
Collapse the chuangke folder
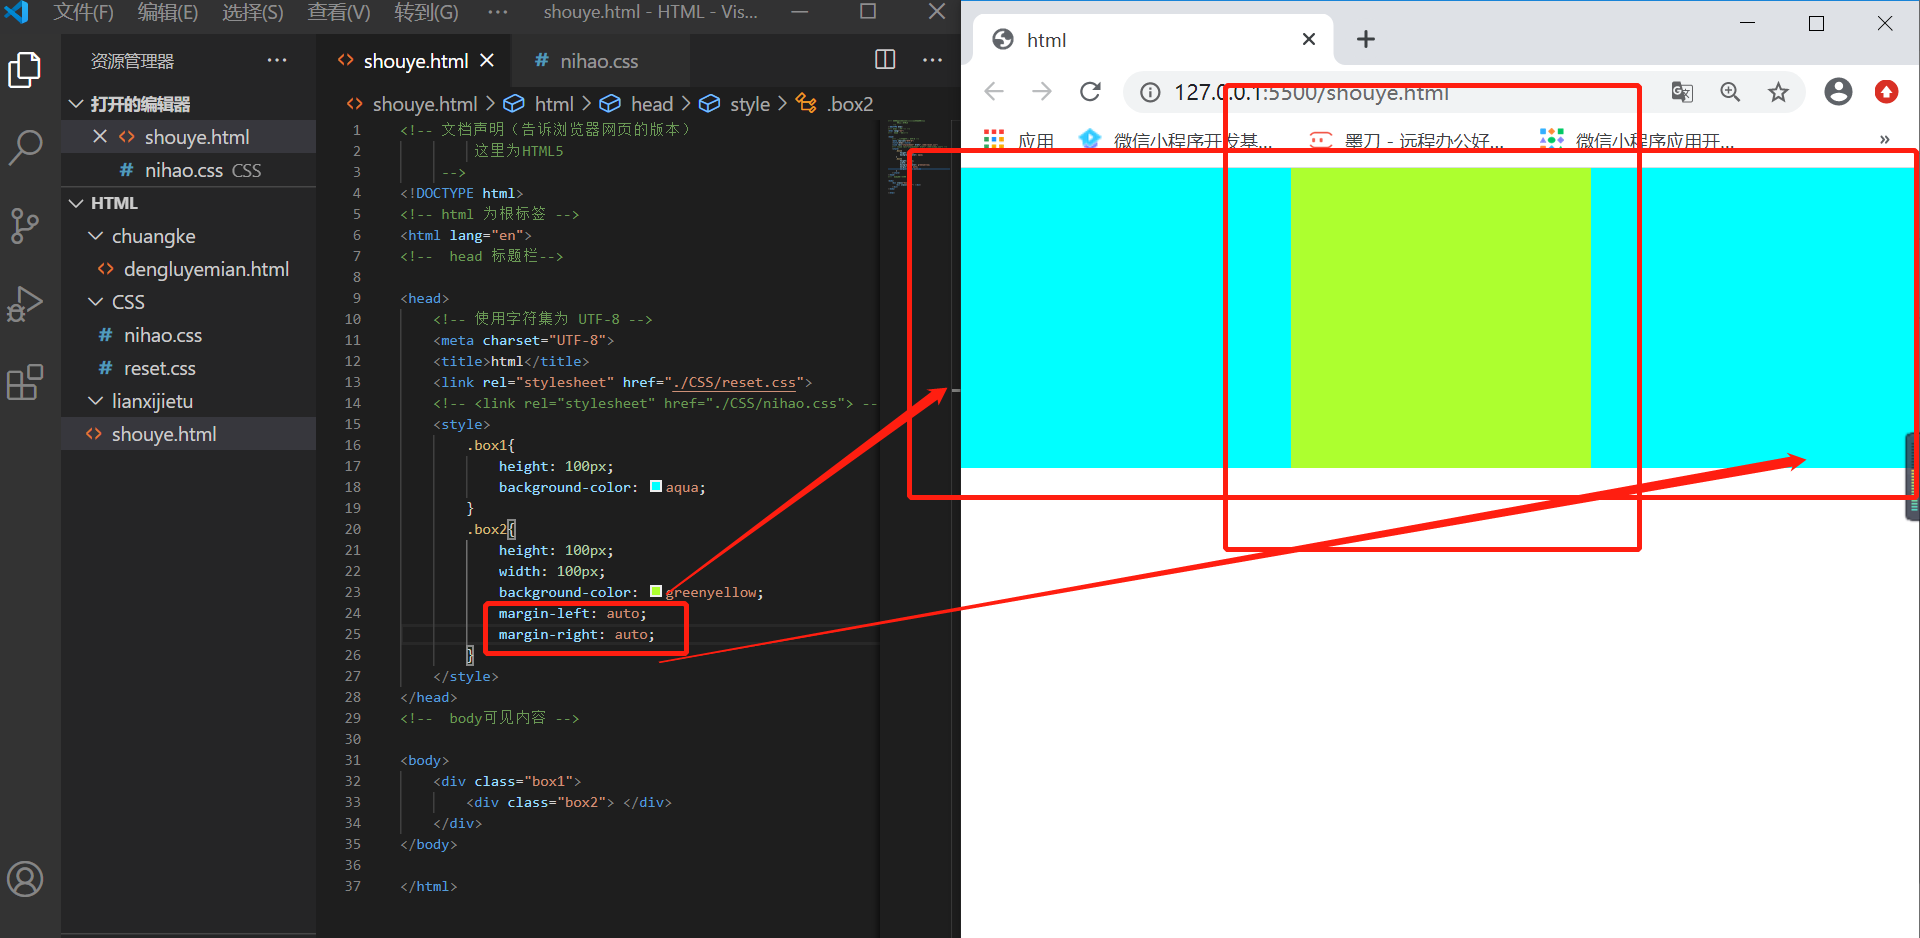[96, 236]
